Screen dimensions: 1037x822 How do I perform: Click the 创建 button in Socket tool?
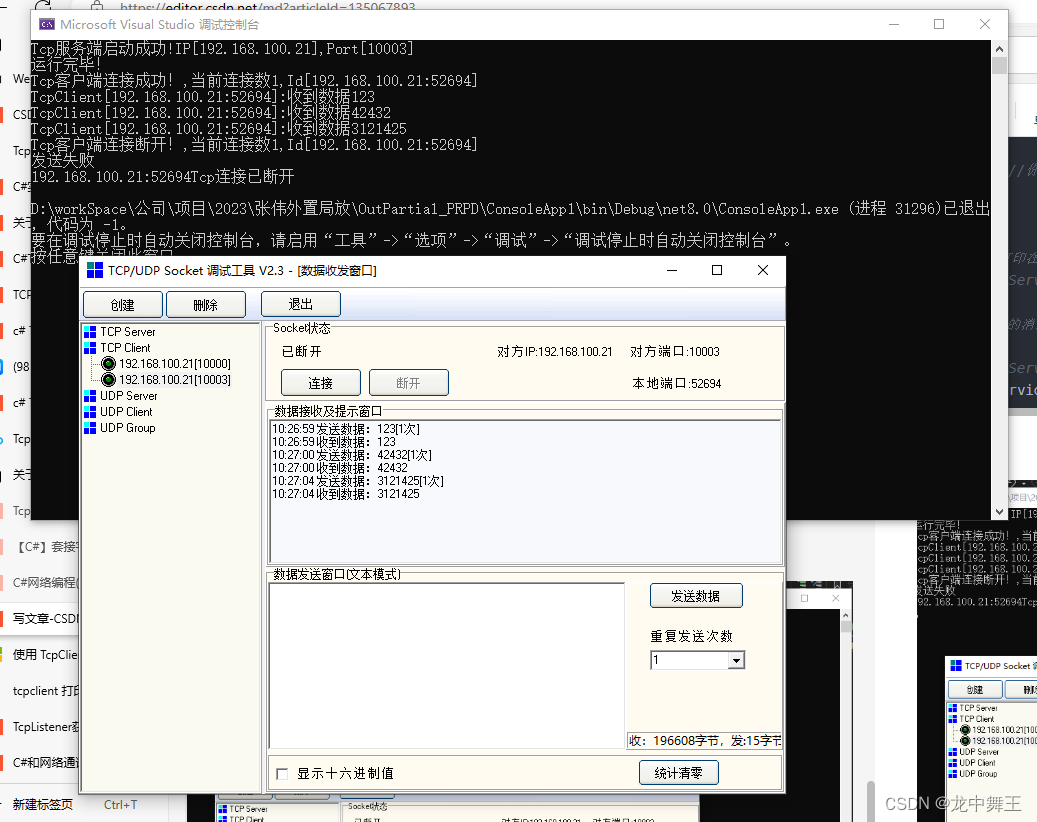point(123,305)
